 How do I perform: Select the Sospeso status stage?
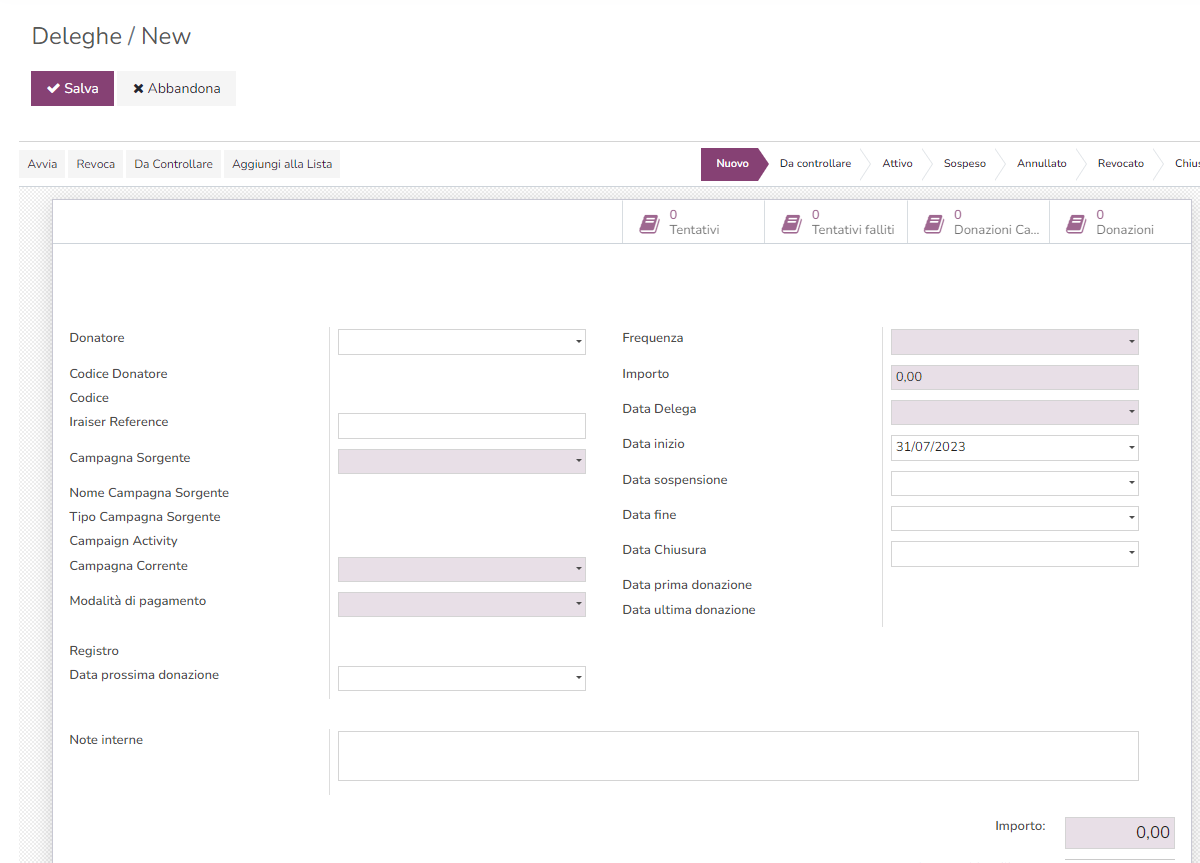point(964,164)
